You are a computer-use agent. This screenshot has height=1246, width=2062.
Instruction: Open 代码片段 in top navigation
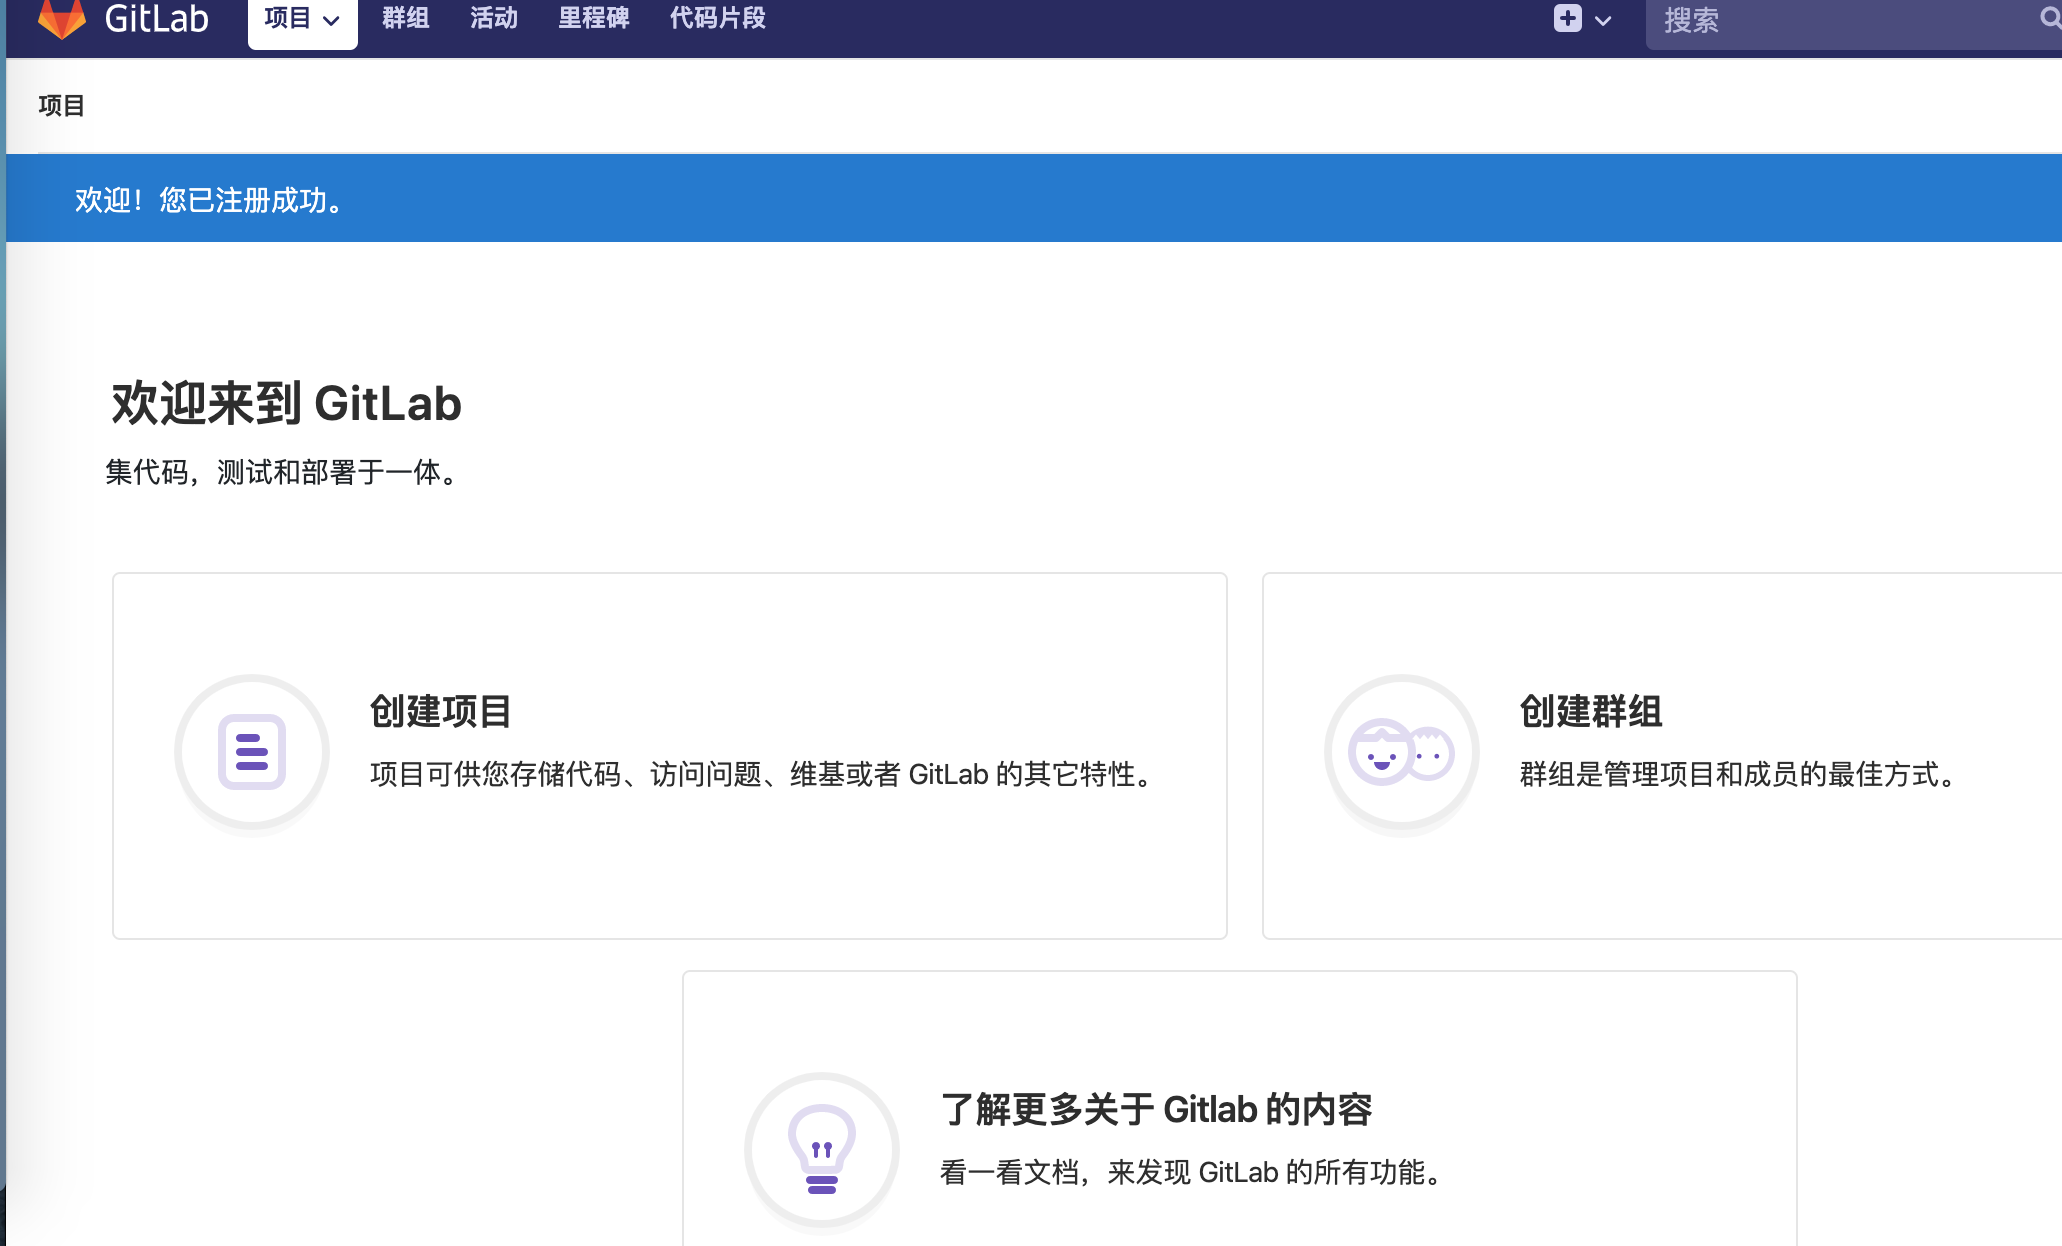(x=717, y=18)
